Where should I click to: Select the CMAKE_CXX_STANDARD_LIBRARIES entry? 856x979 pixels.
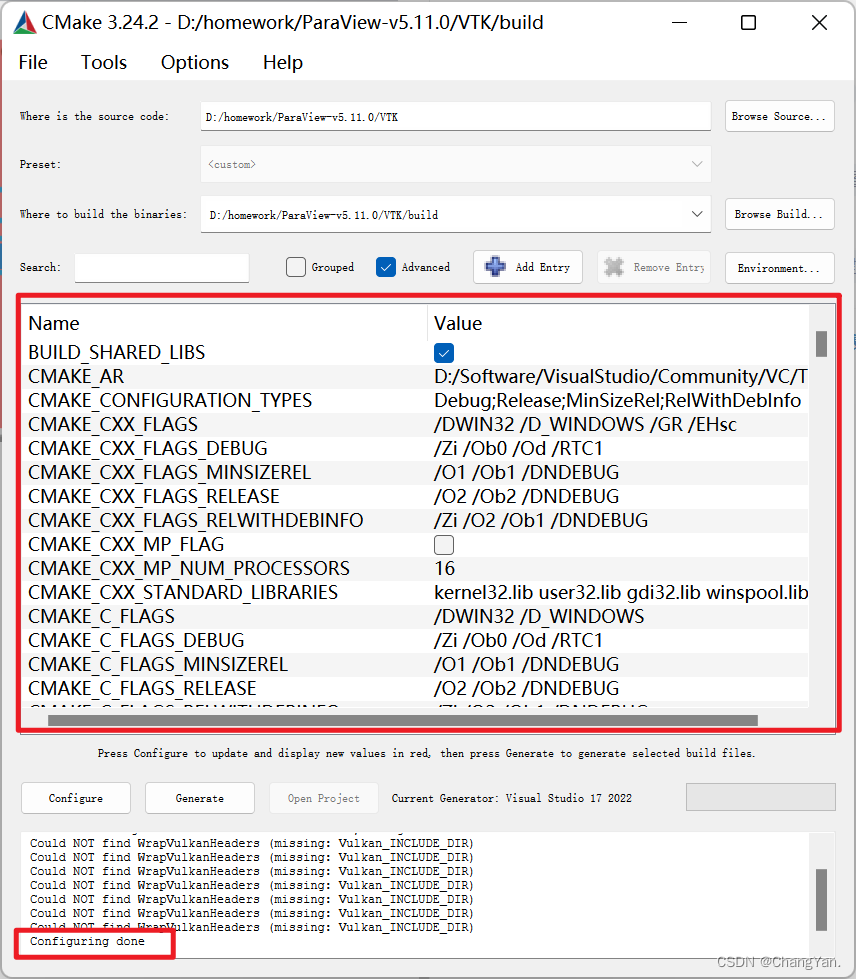pos(183,593)
